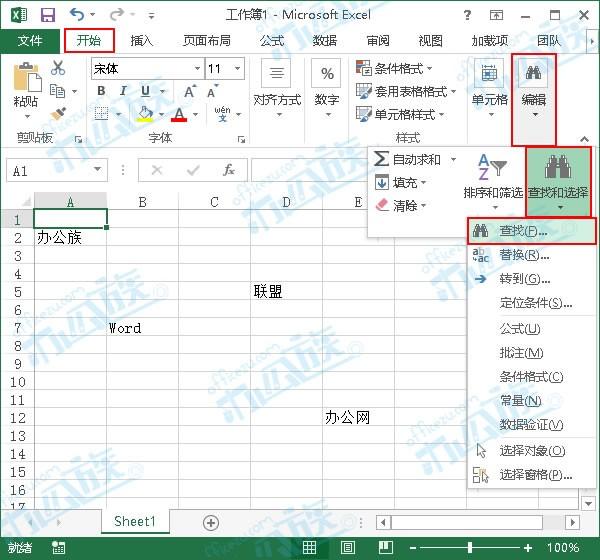Viewport: 600px width, 560px height.
Task: Switch to the 视图 view tab
Action: click(x=430, y=41)
